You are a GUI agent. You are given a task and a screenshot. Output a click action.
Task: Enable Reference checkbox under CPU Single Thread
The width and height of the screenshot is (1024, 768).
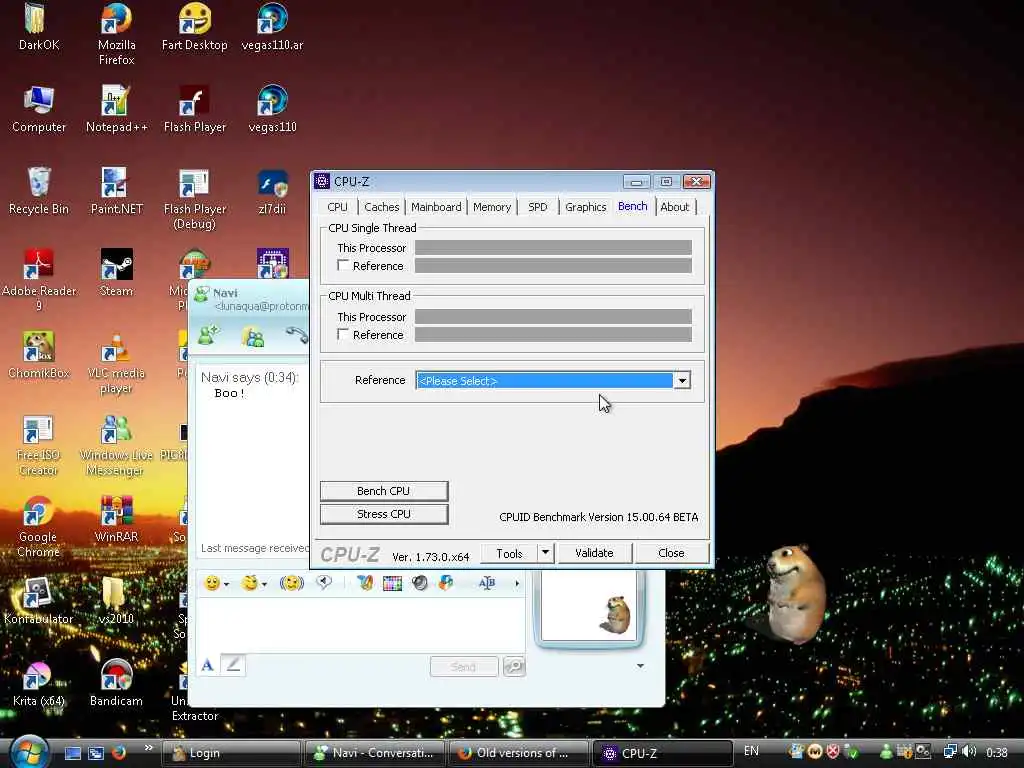tap(343, 265)
